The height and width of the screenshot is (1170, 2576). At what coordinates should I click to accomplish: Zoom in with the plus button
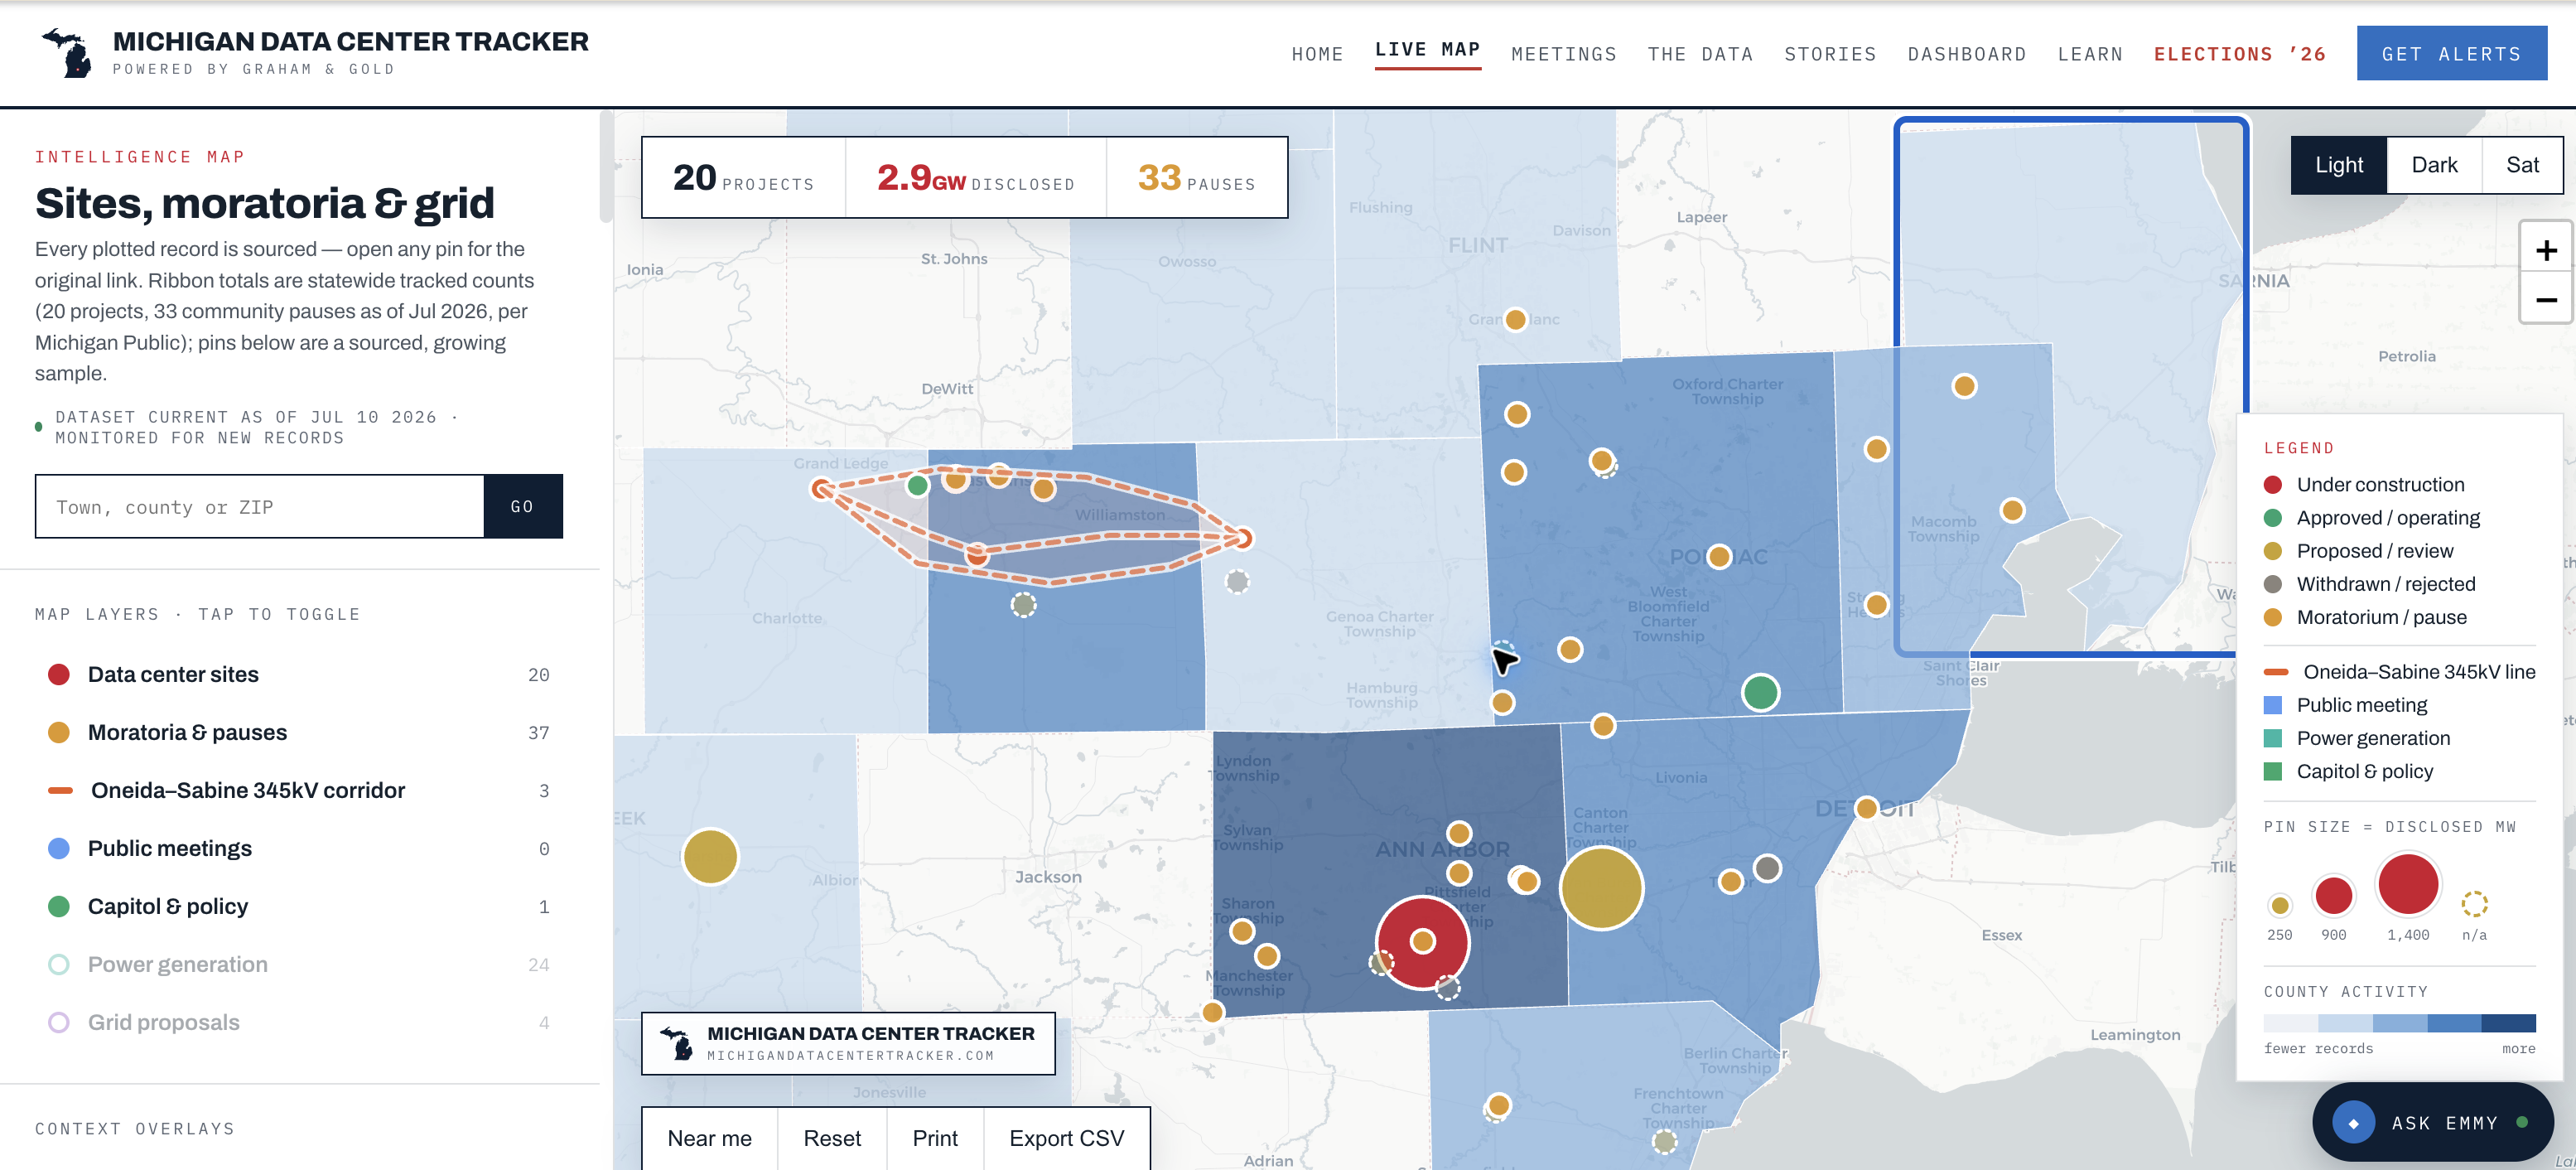(x=2546, y=250)
